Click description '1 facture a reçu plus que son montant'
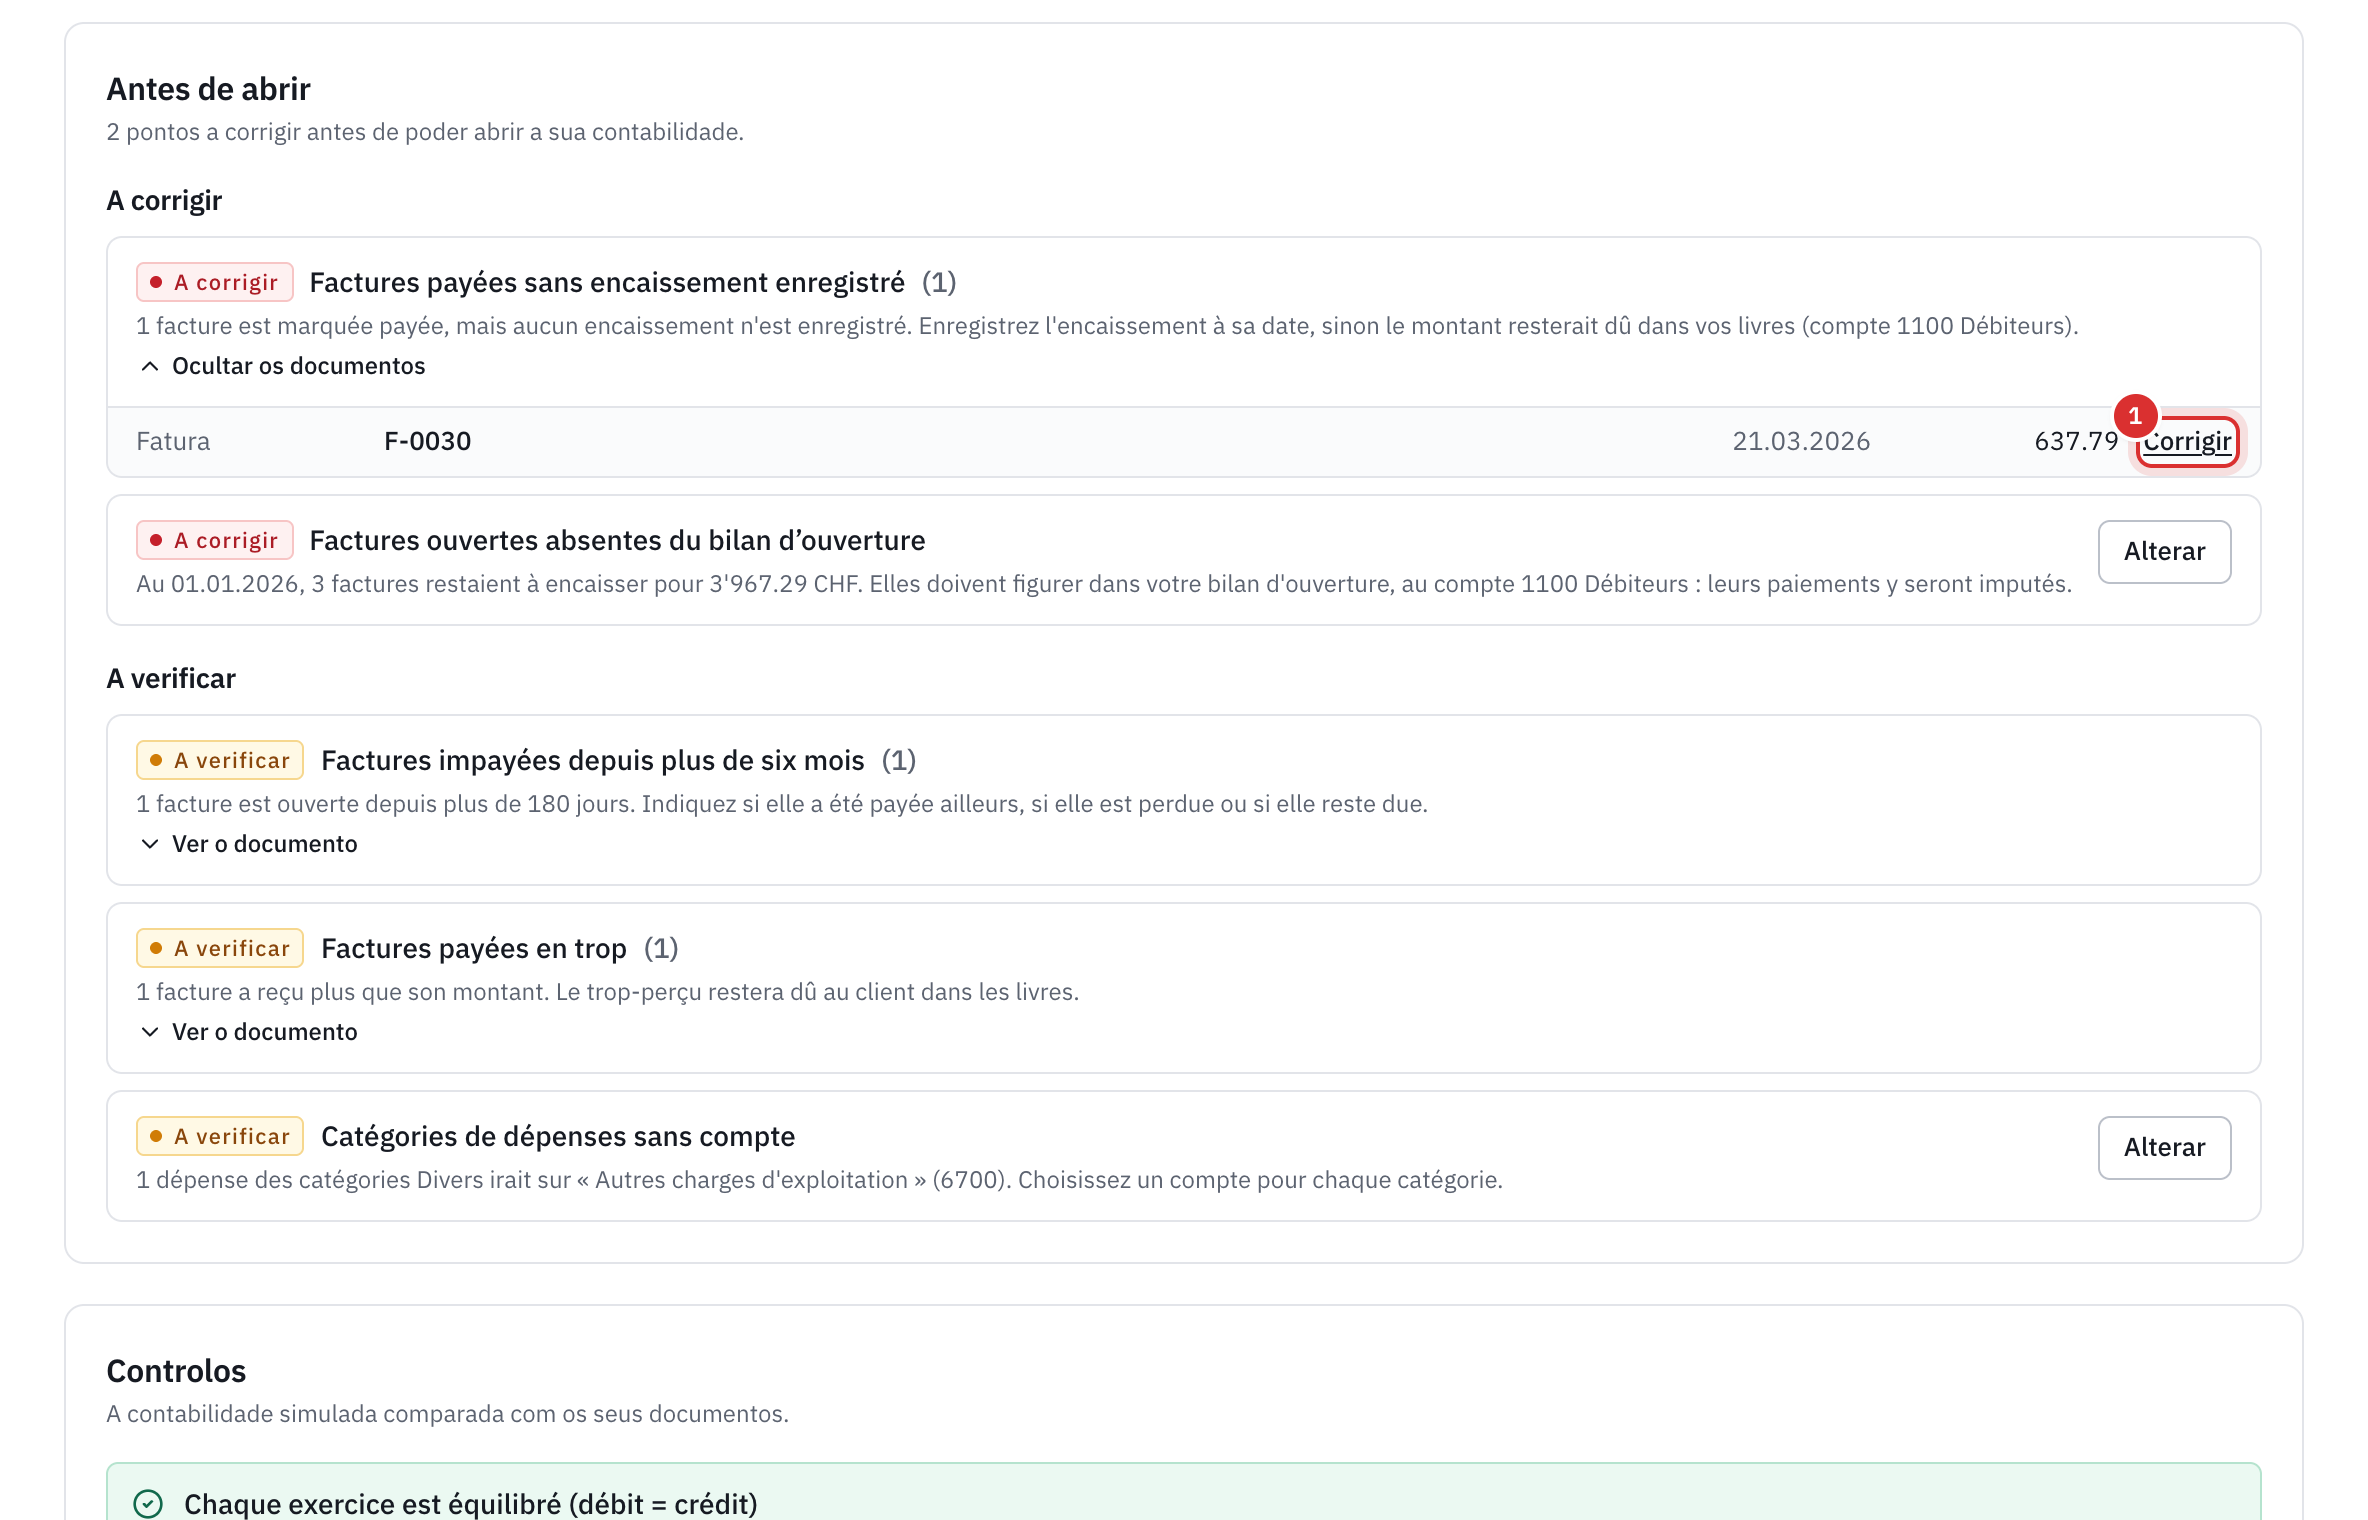Viewport: 2368px width, 1520px height. tap(607, 992)
